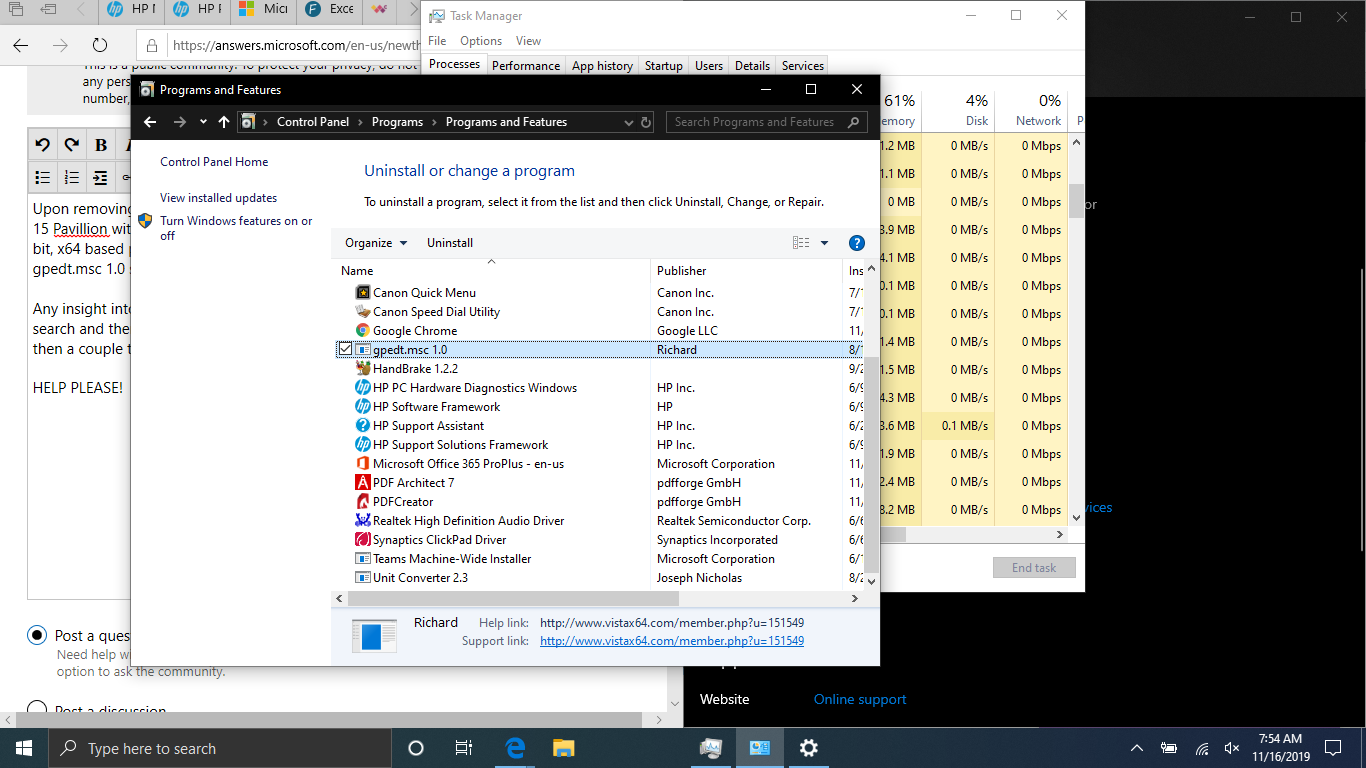Click the Undo icon in the reply editor
1366x768 pixels.
(x=41, y=144)
